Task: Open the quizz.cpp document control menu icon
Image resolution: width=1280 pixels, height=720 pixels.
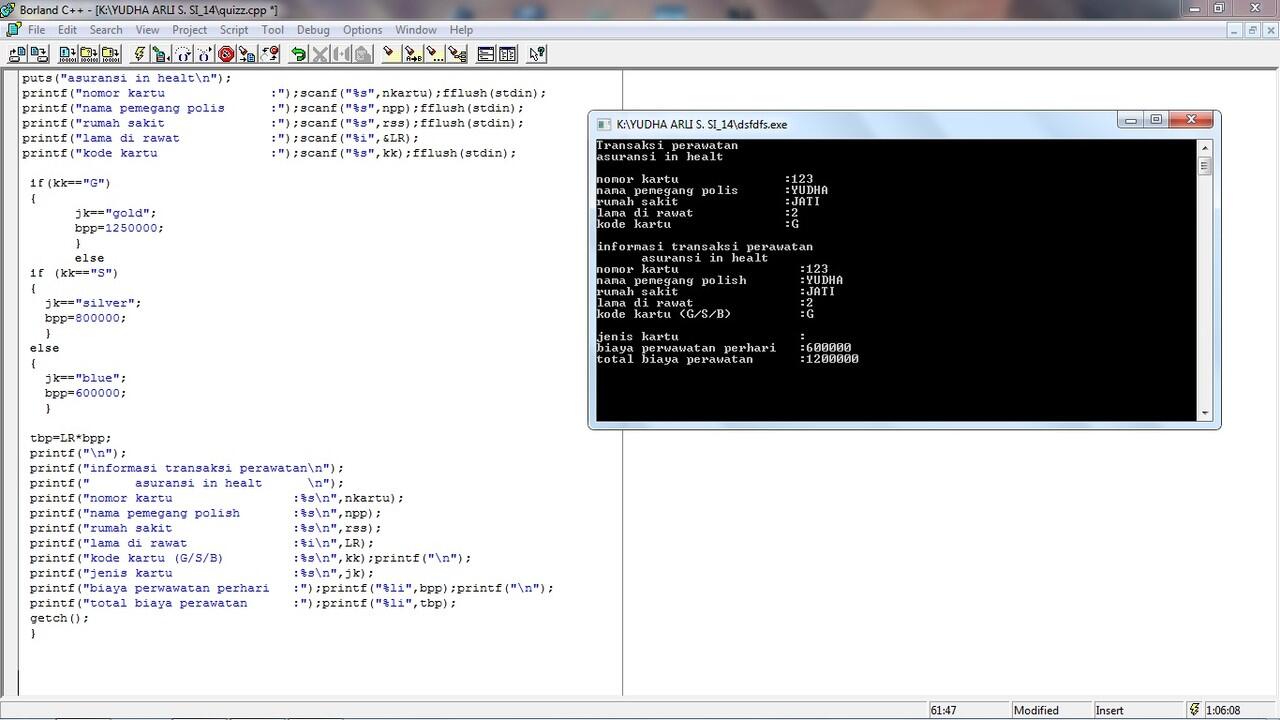Action: pyautogui.click(x=12, y=29)
